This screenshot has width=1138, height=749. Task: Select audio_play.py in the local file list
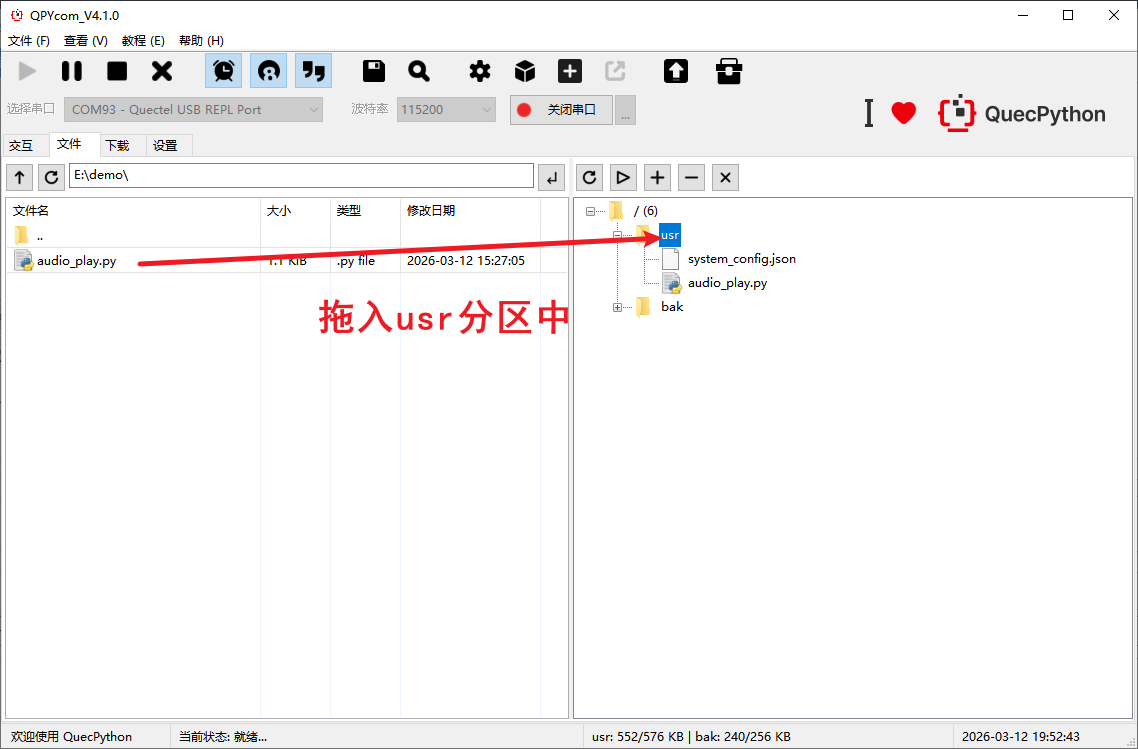(x=76, y=261)
